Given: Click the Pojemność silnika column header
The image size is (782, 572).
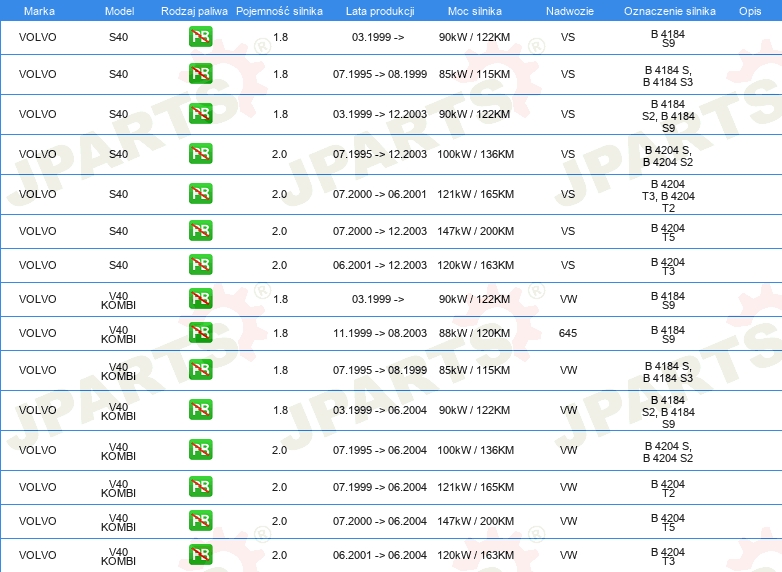Looking at the screenshot, I should coord(279,11).
